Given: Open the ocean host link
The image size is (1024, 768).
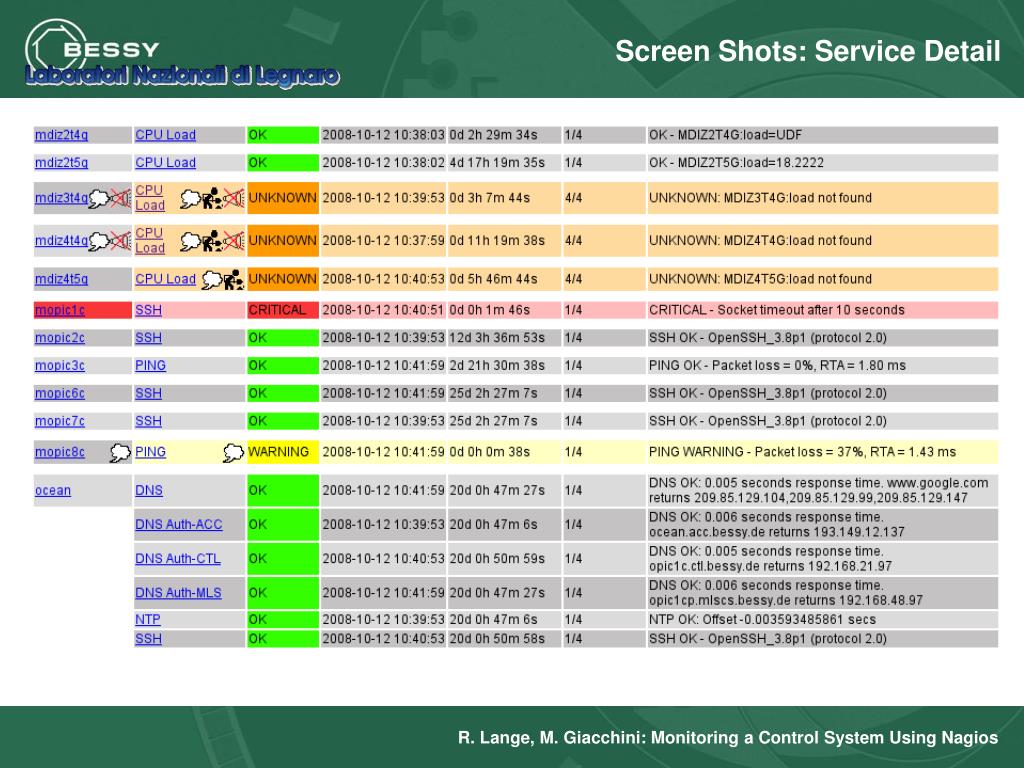Looking at the screenshot, I should [53, 490].
